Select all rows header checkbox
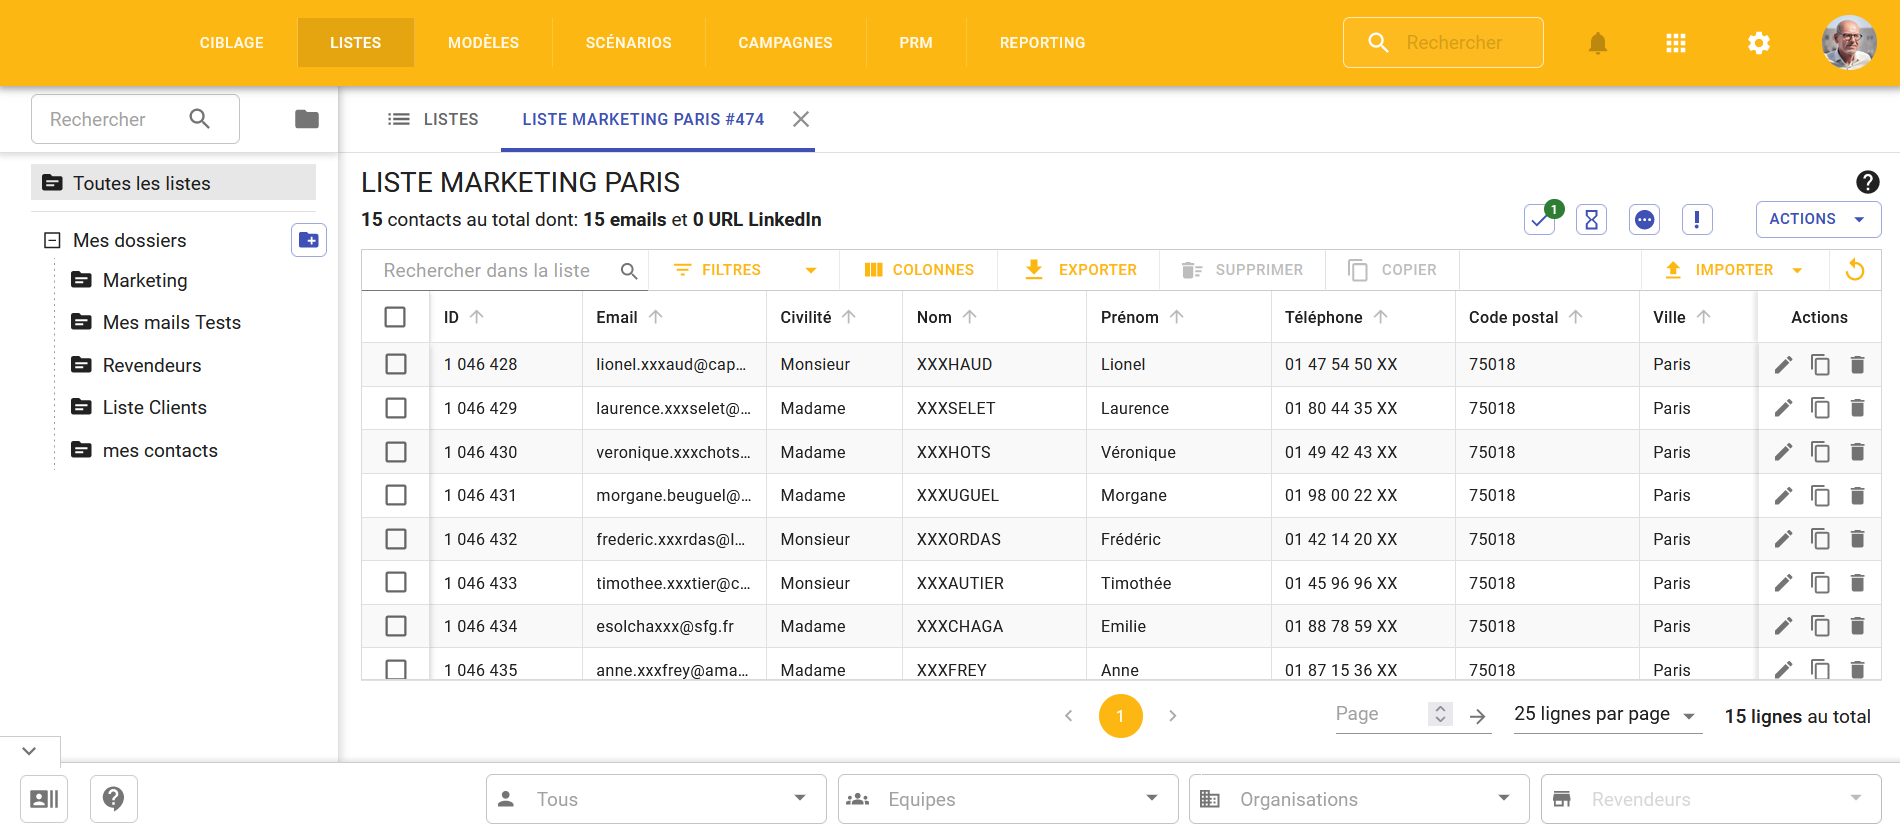Image resolution: width=1900 pixels, height=826 pixels. click(x=395, y=317)
